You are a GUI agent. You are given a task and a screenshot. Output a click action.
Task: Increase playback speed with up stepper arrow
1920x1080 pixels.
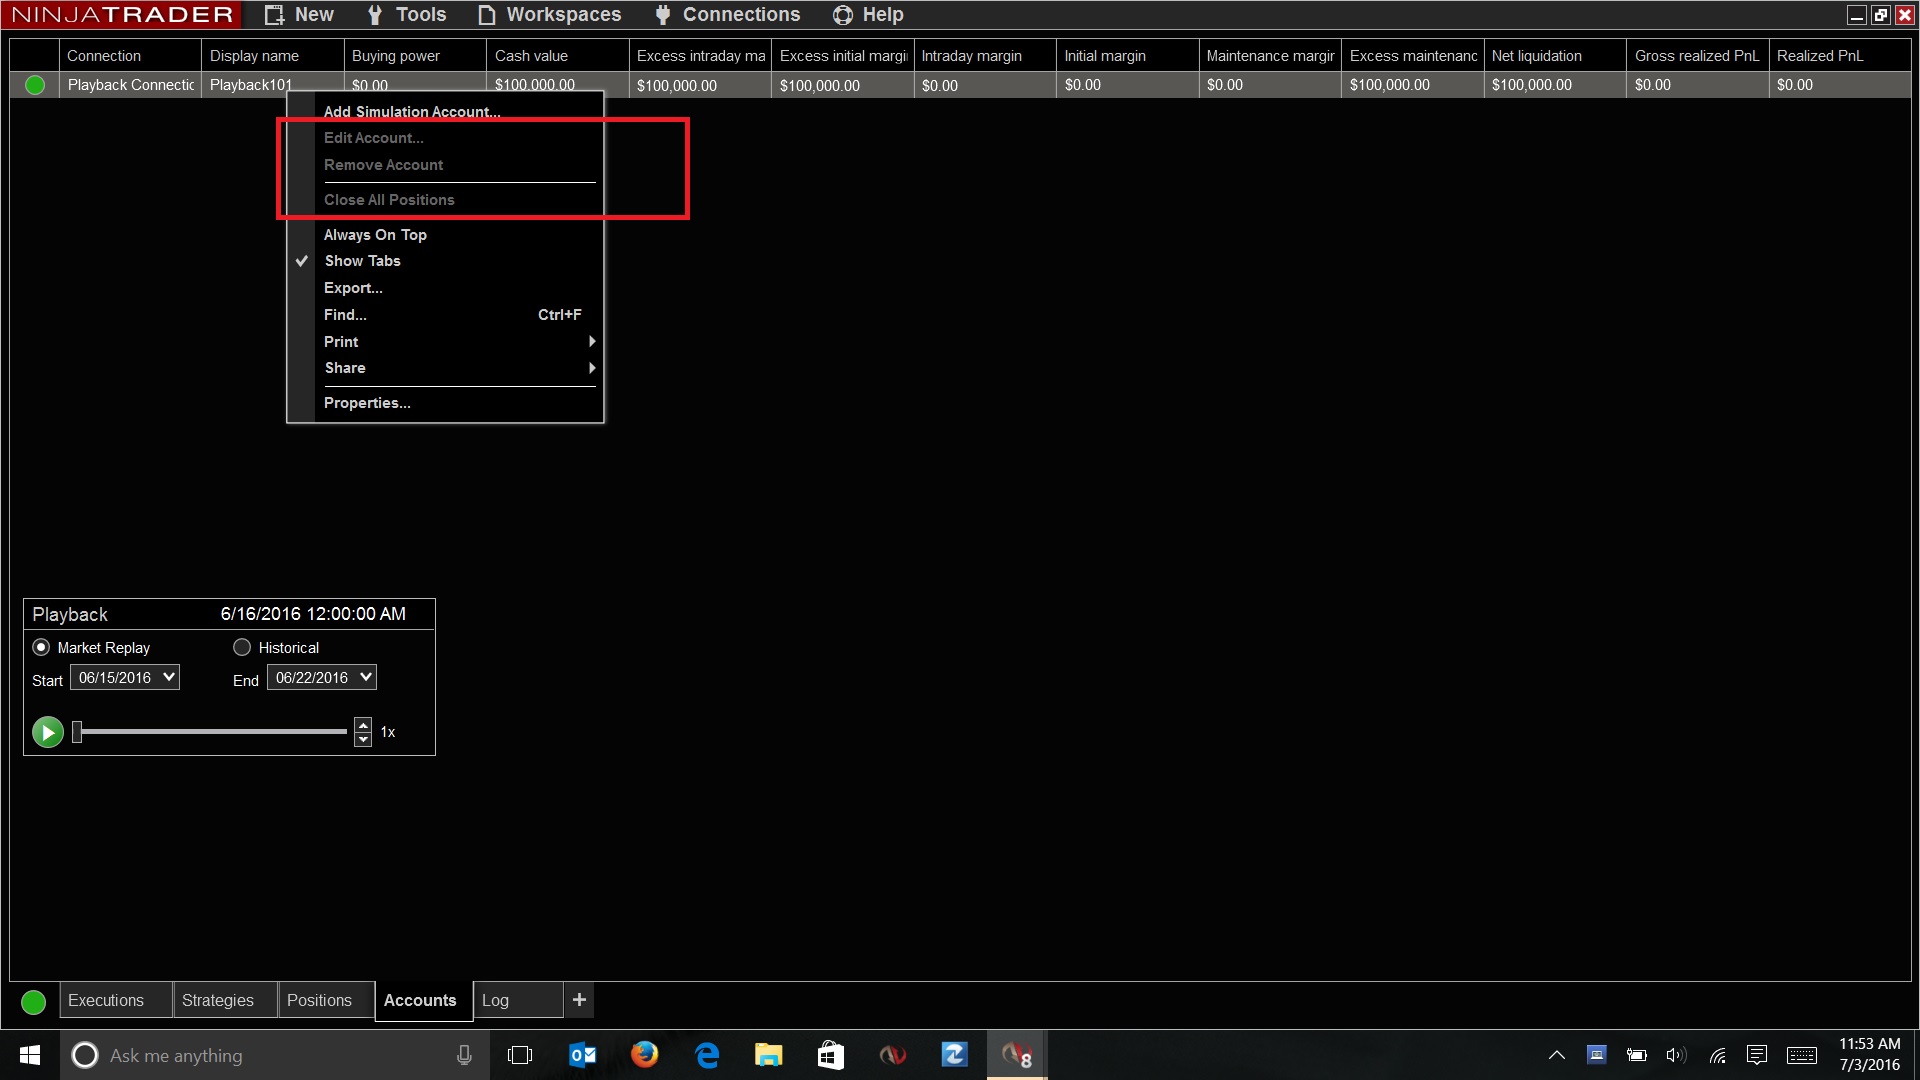coord(363,725)
